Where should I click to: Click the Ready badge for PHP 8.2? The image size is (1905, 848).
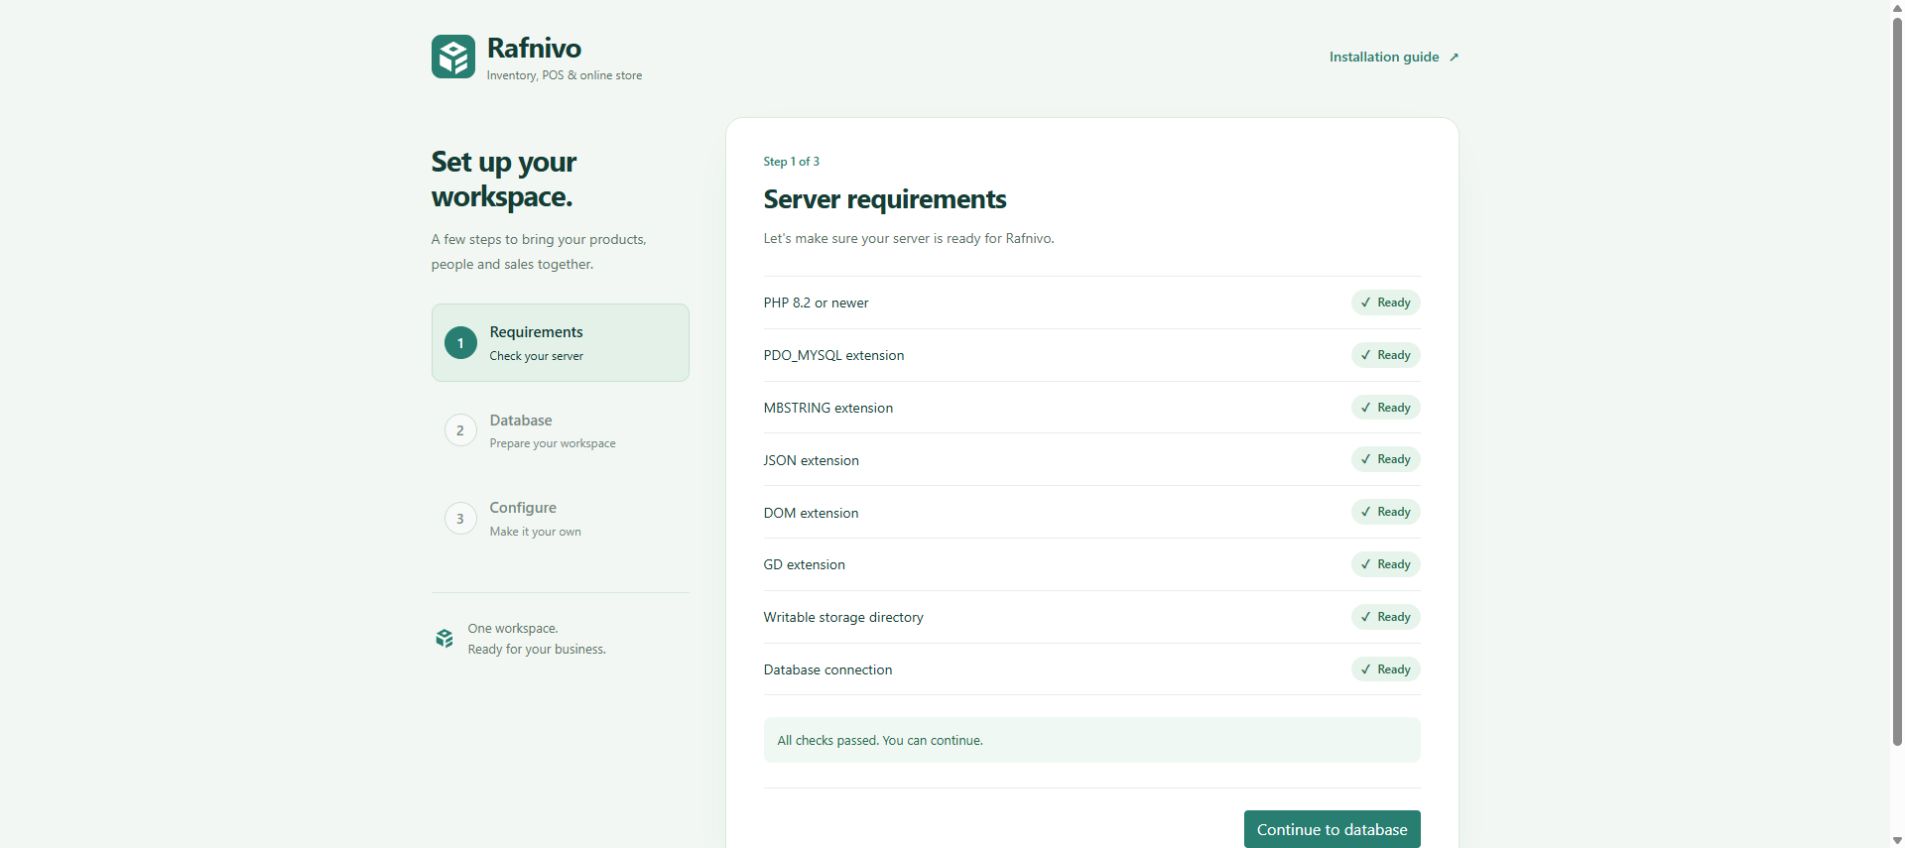pos(1385,303)
